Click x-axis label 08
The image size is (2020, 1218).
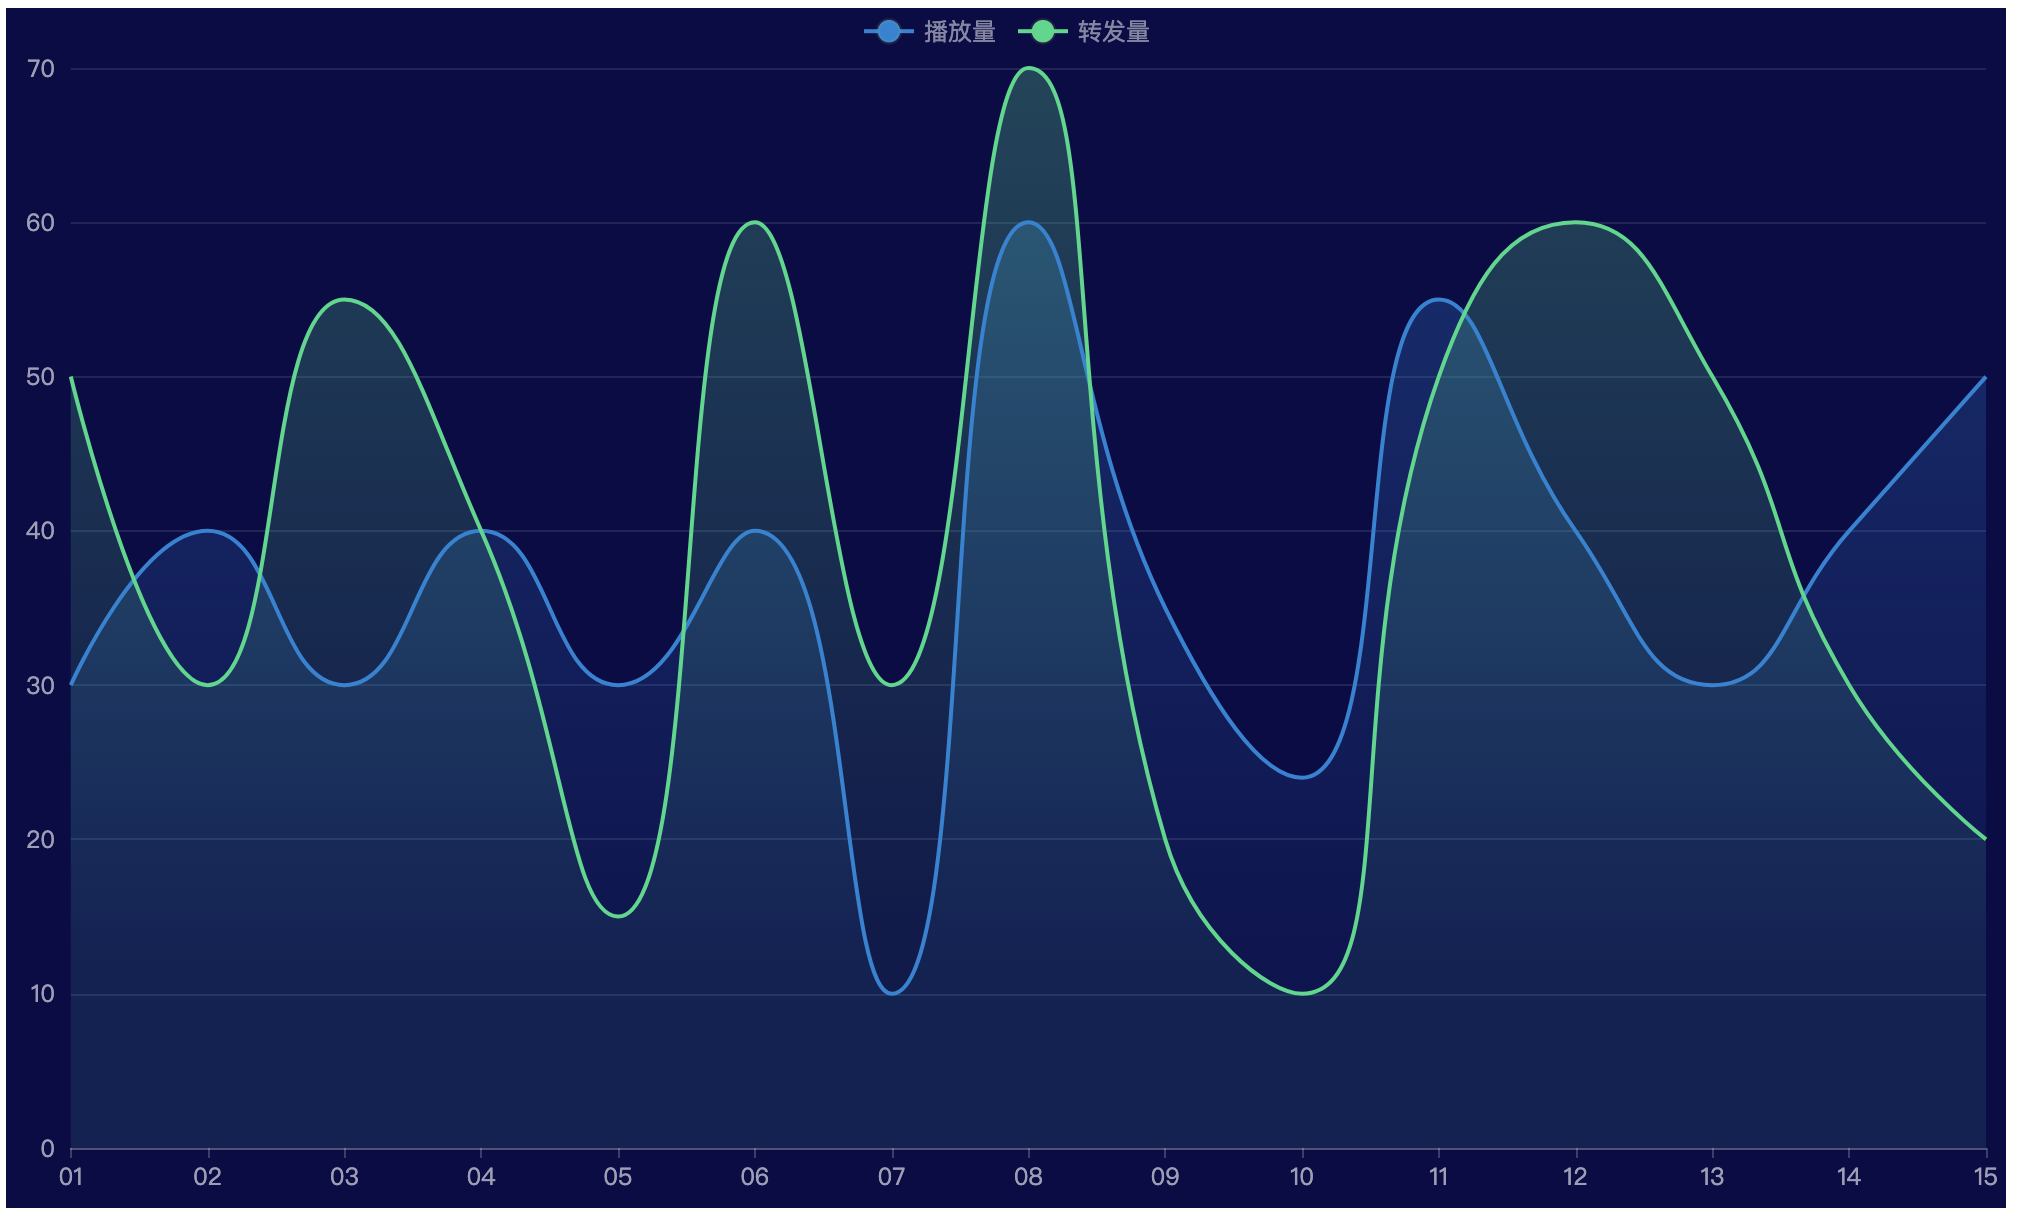tap(1028, 1177)
